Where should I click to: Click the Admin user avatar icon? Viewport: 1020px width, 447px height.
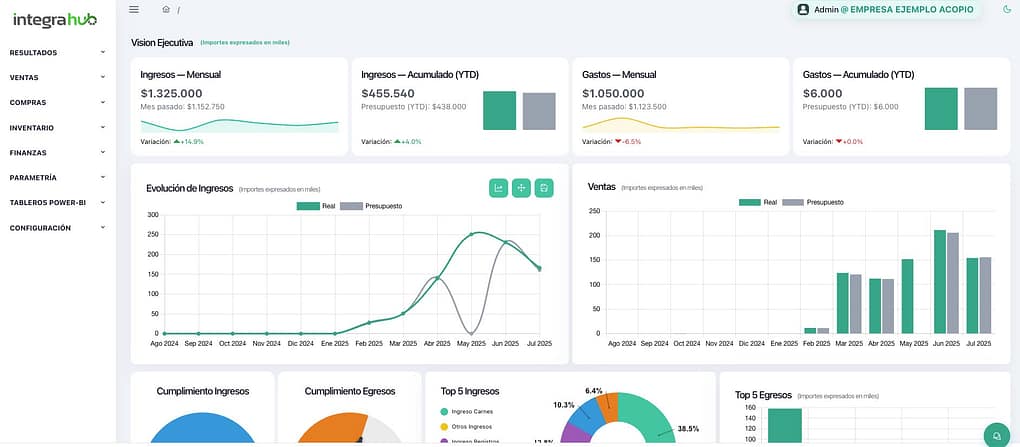[803, 10]
